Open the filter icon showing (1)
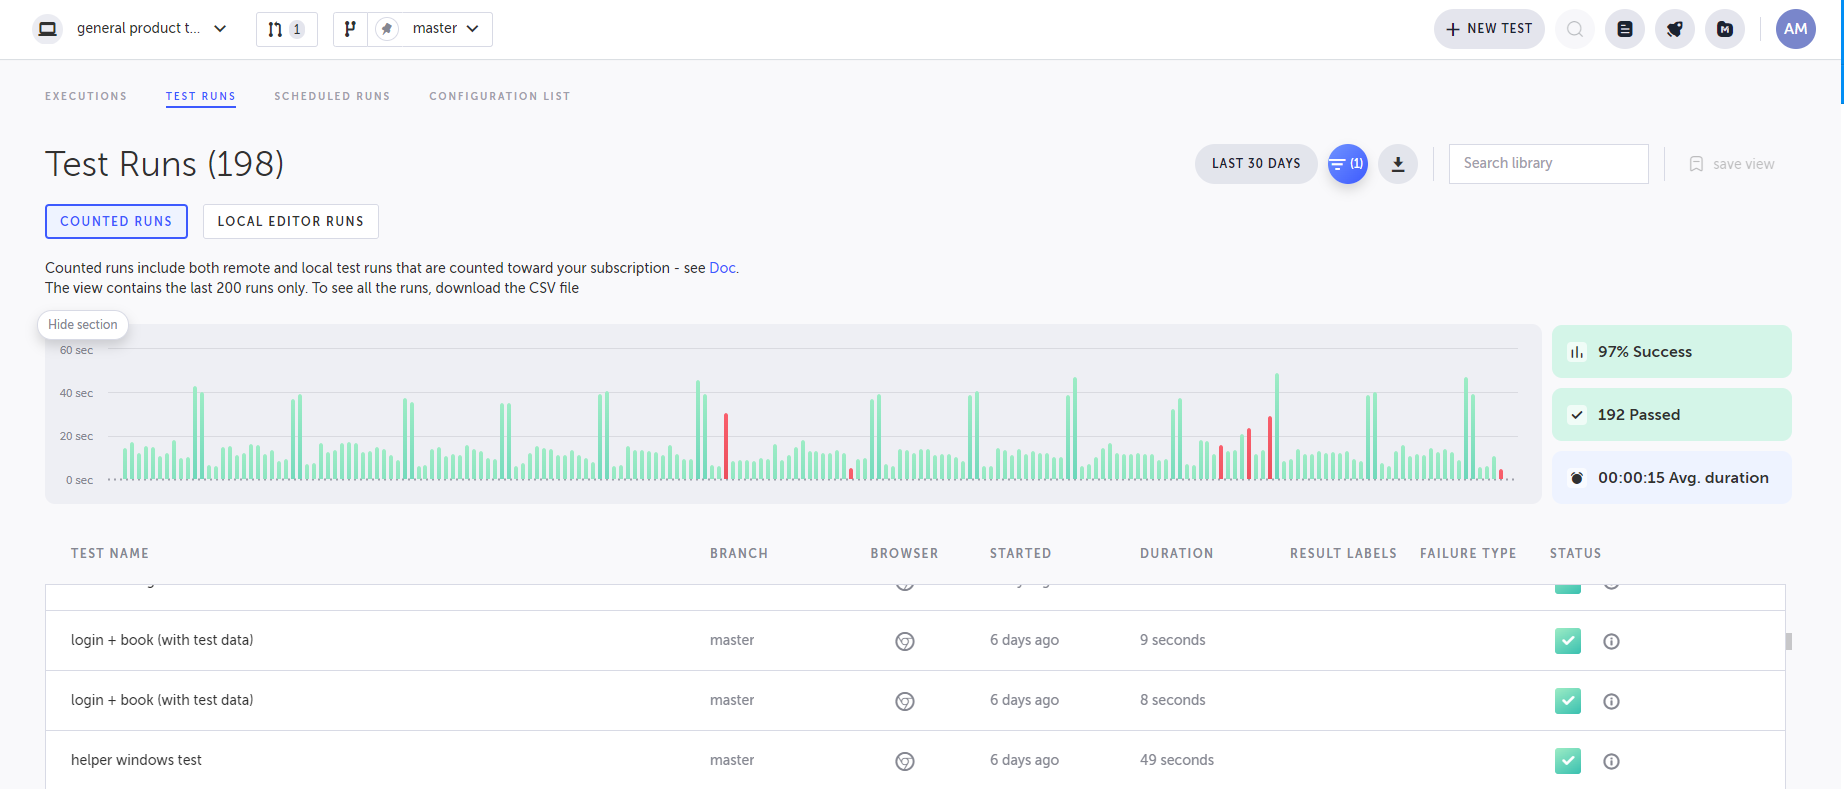The image size is (1844, 789). pyautogui.click(x=1347, y=164)
